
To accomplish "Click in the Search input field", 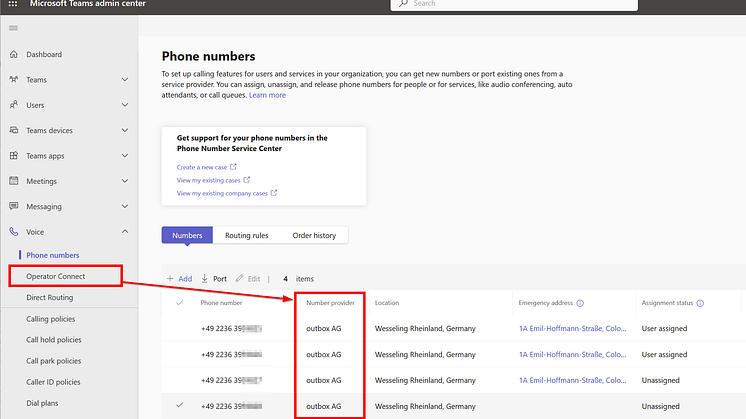I will point(514,4).
